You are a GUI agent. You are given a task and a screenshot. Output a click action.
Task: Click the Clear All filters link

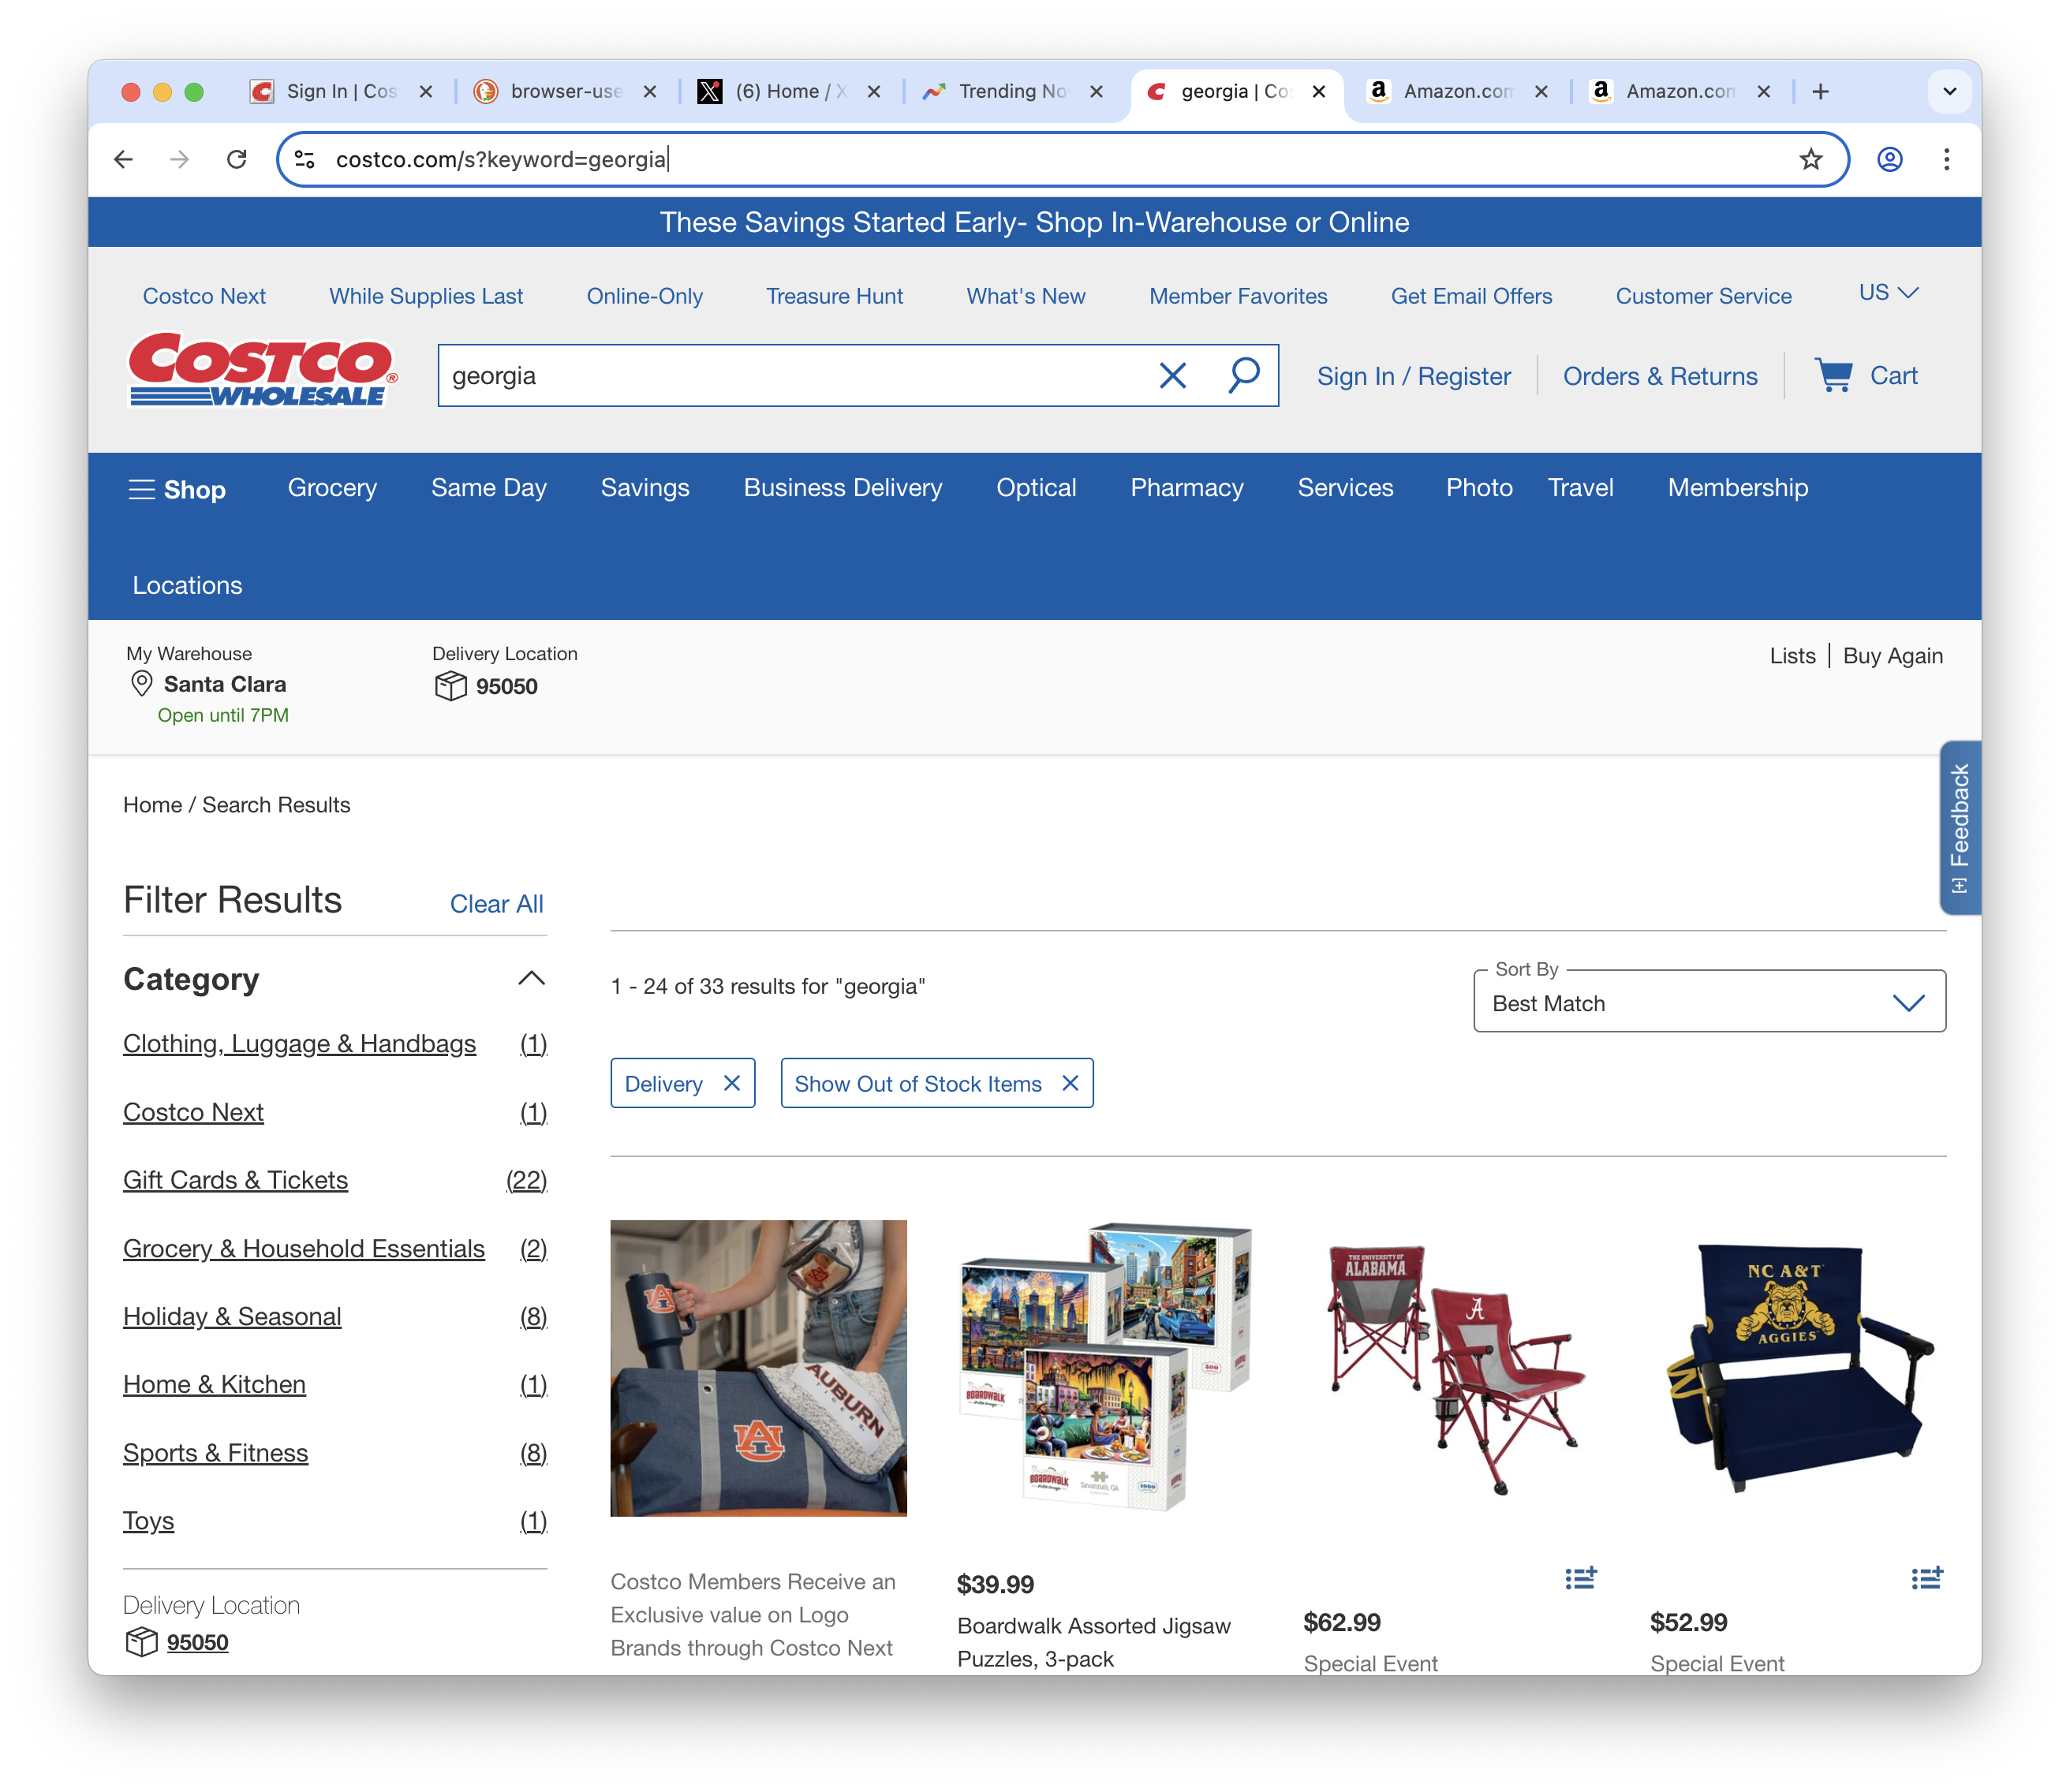click(496, 904)
